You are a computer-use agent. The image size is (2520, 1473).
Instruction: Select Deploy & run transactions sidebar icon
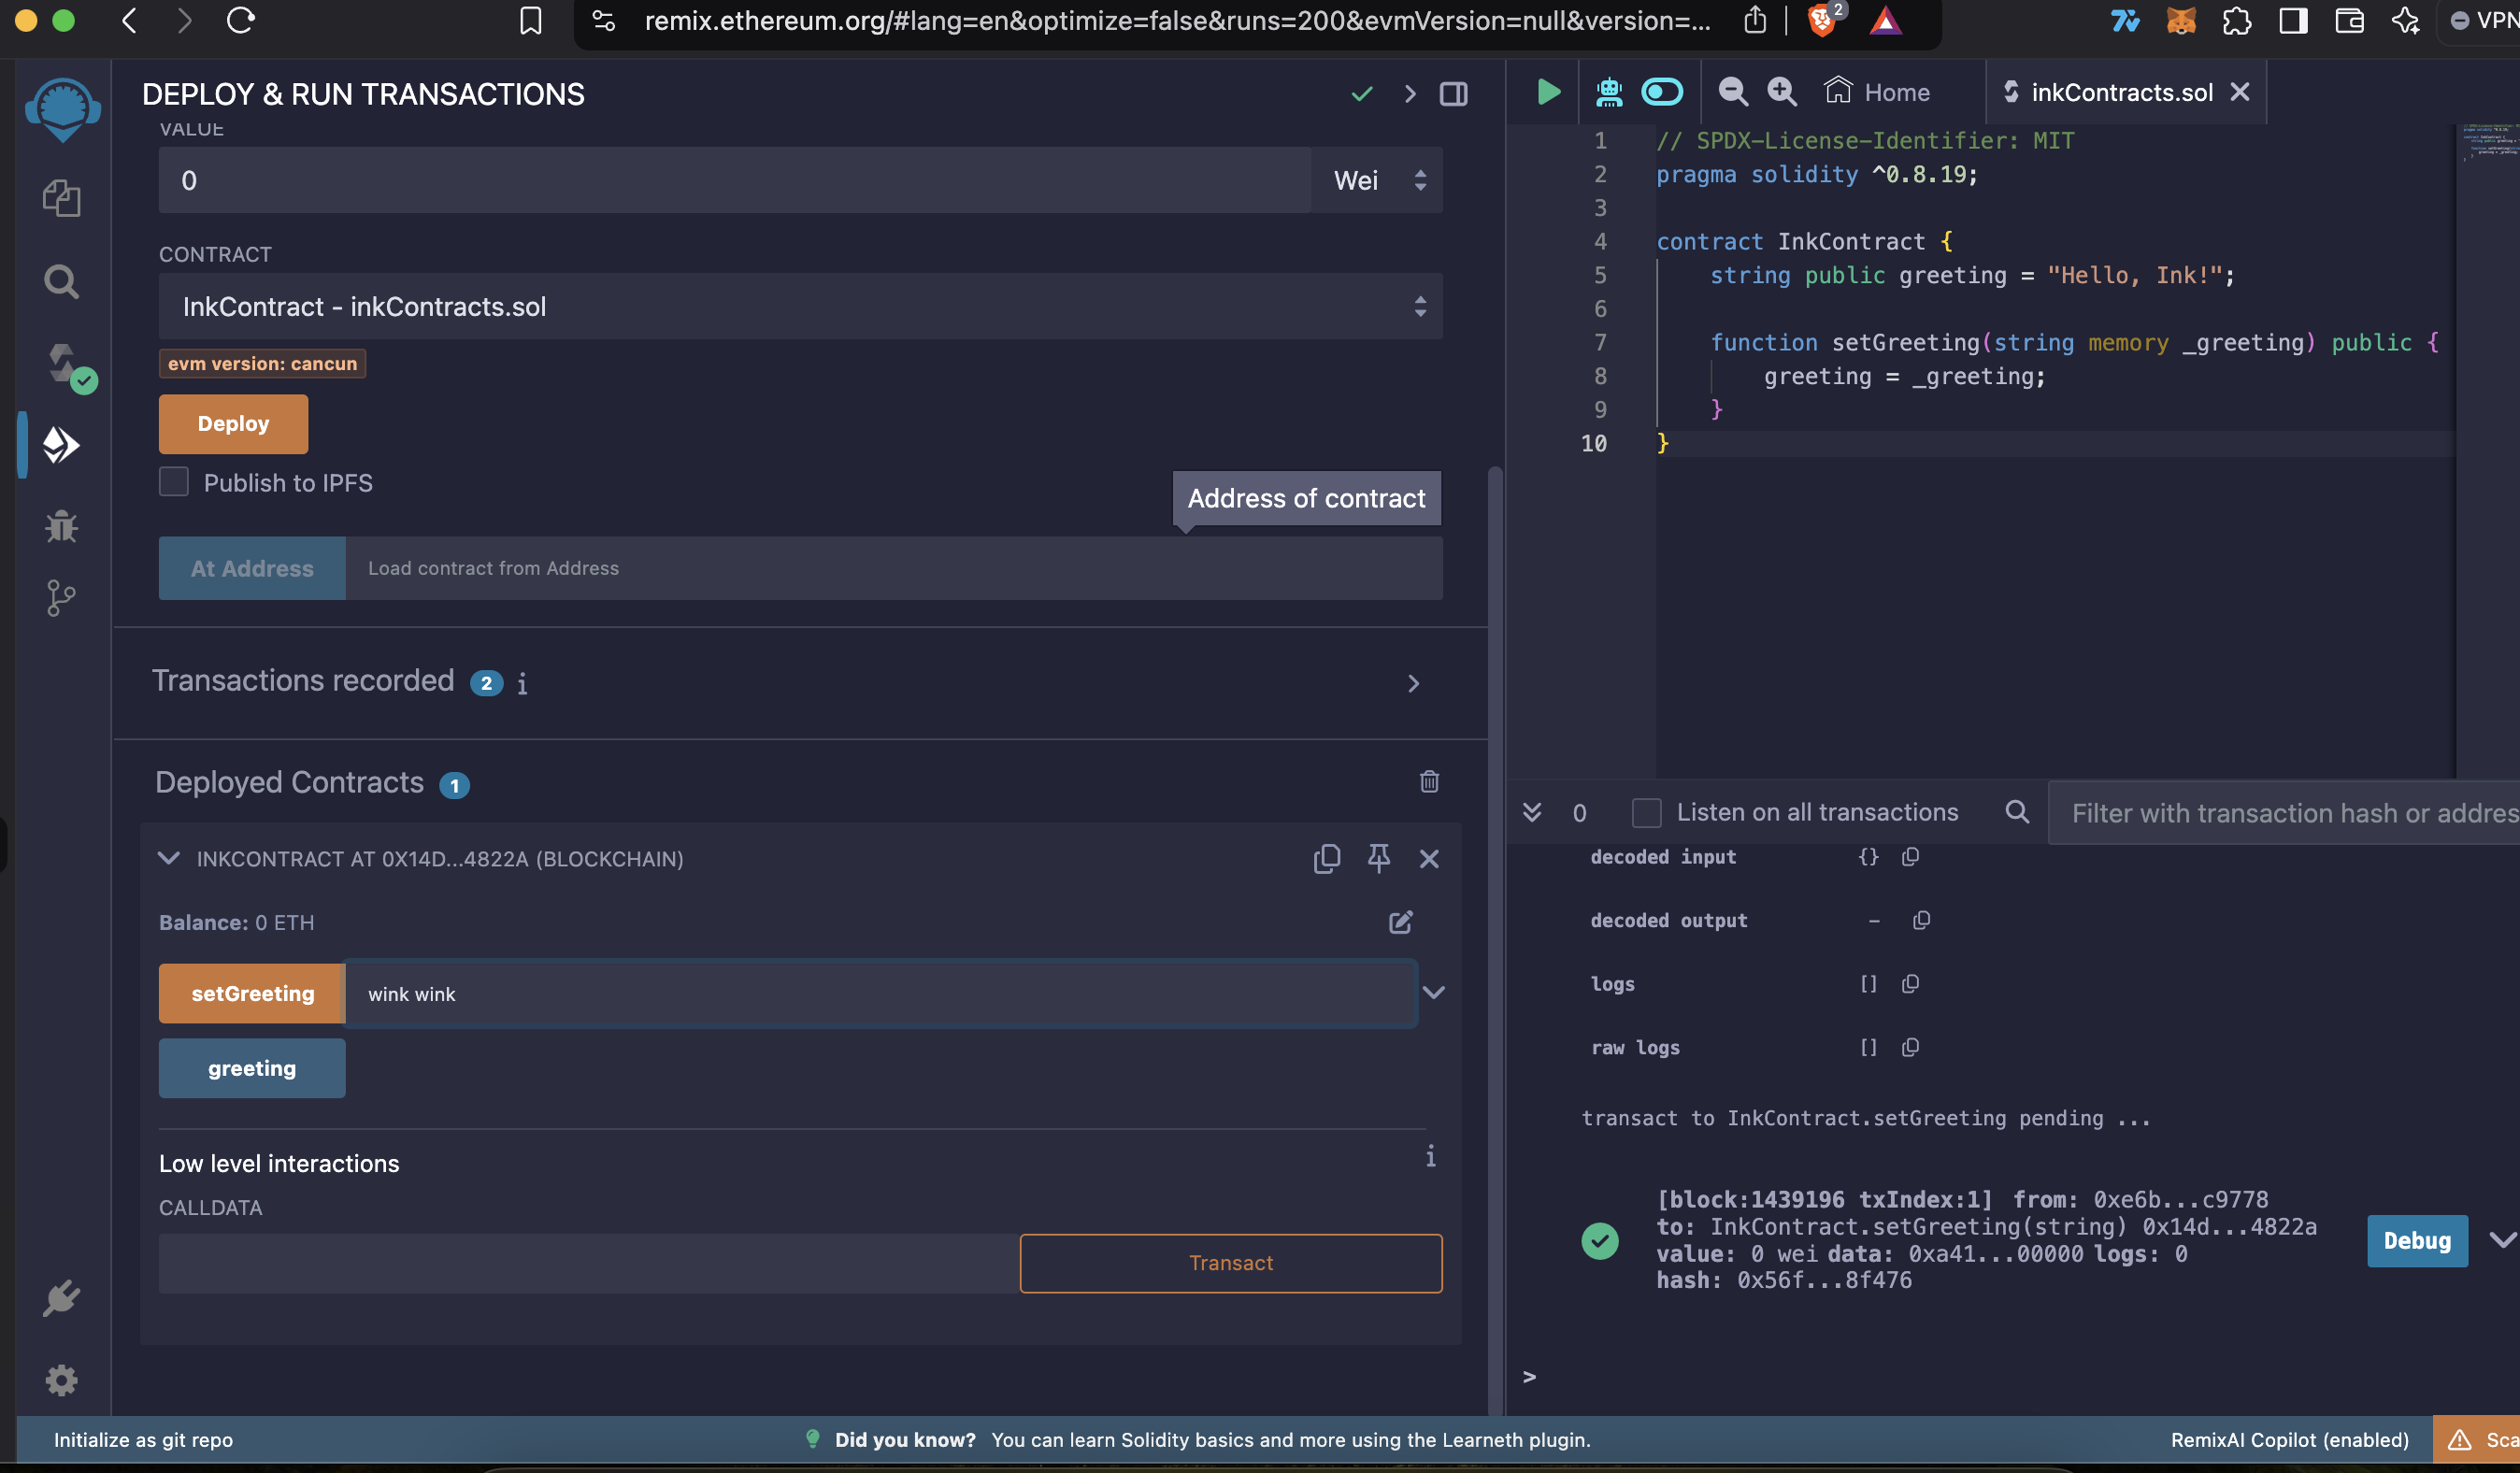[x=61, y=445]
